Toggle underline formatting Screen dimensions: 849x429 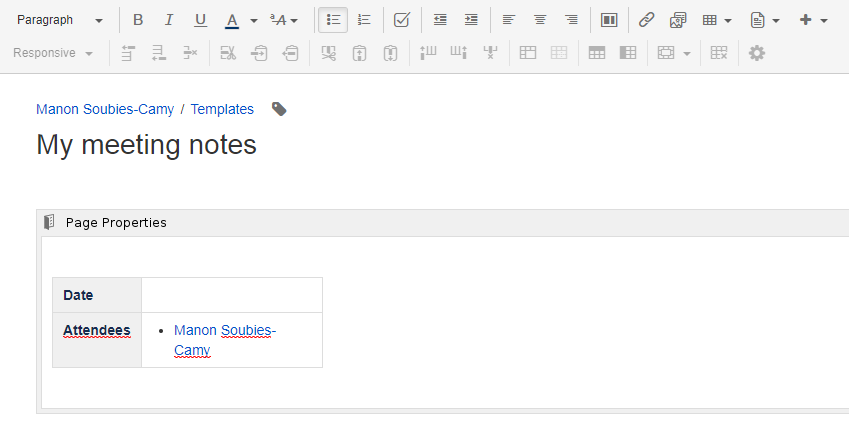[200, 20]
